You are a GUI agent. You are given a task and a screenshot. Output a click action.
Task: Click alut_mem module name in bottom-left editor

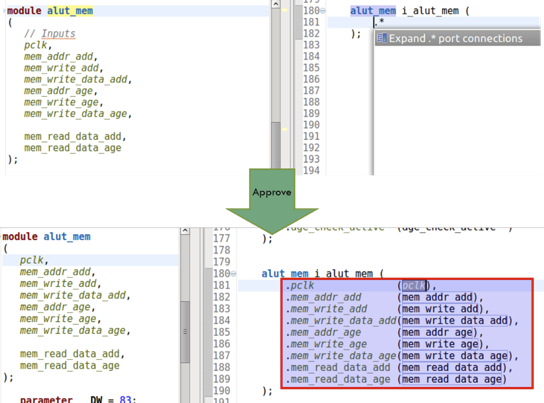click(x=67, y=237)
